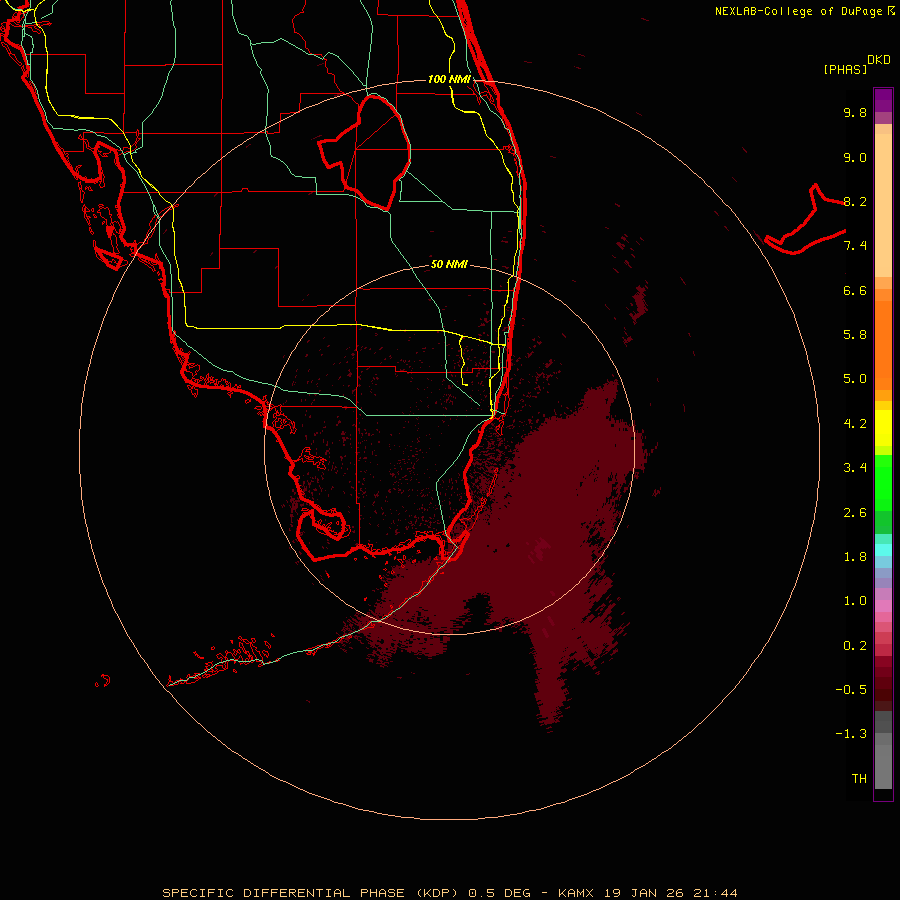Viewport: 900px width, 900px height.
Task: Pick the large peach color bar segment
Action: click(x=883, y=205)
